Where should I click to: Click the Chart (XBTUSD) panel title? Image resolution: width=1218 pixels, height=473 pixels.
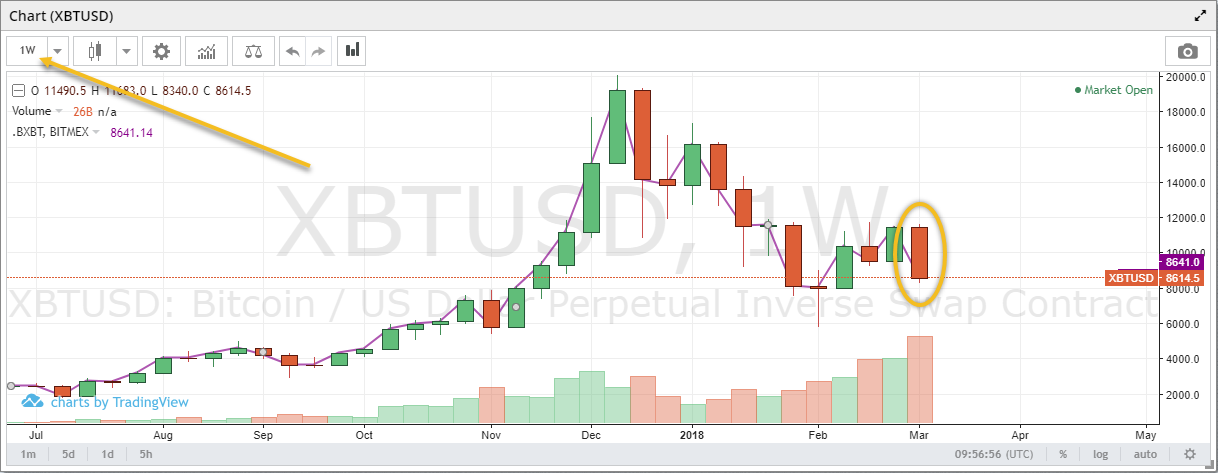pyautogui.click(x=59, y=15)
